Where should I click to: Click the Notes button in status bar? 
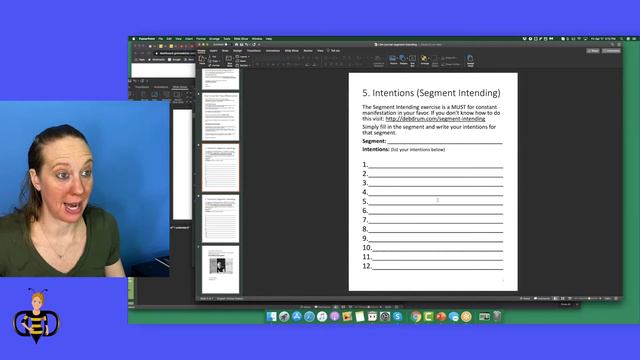(x=525, y=298)
